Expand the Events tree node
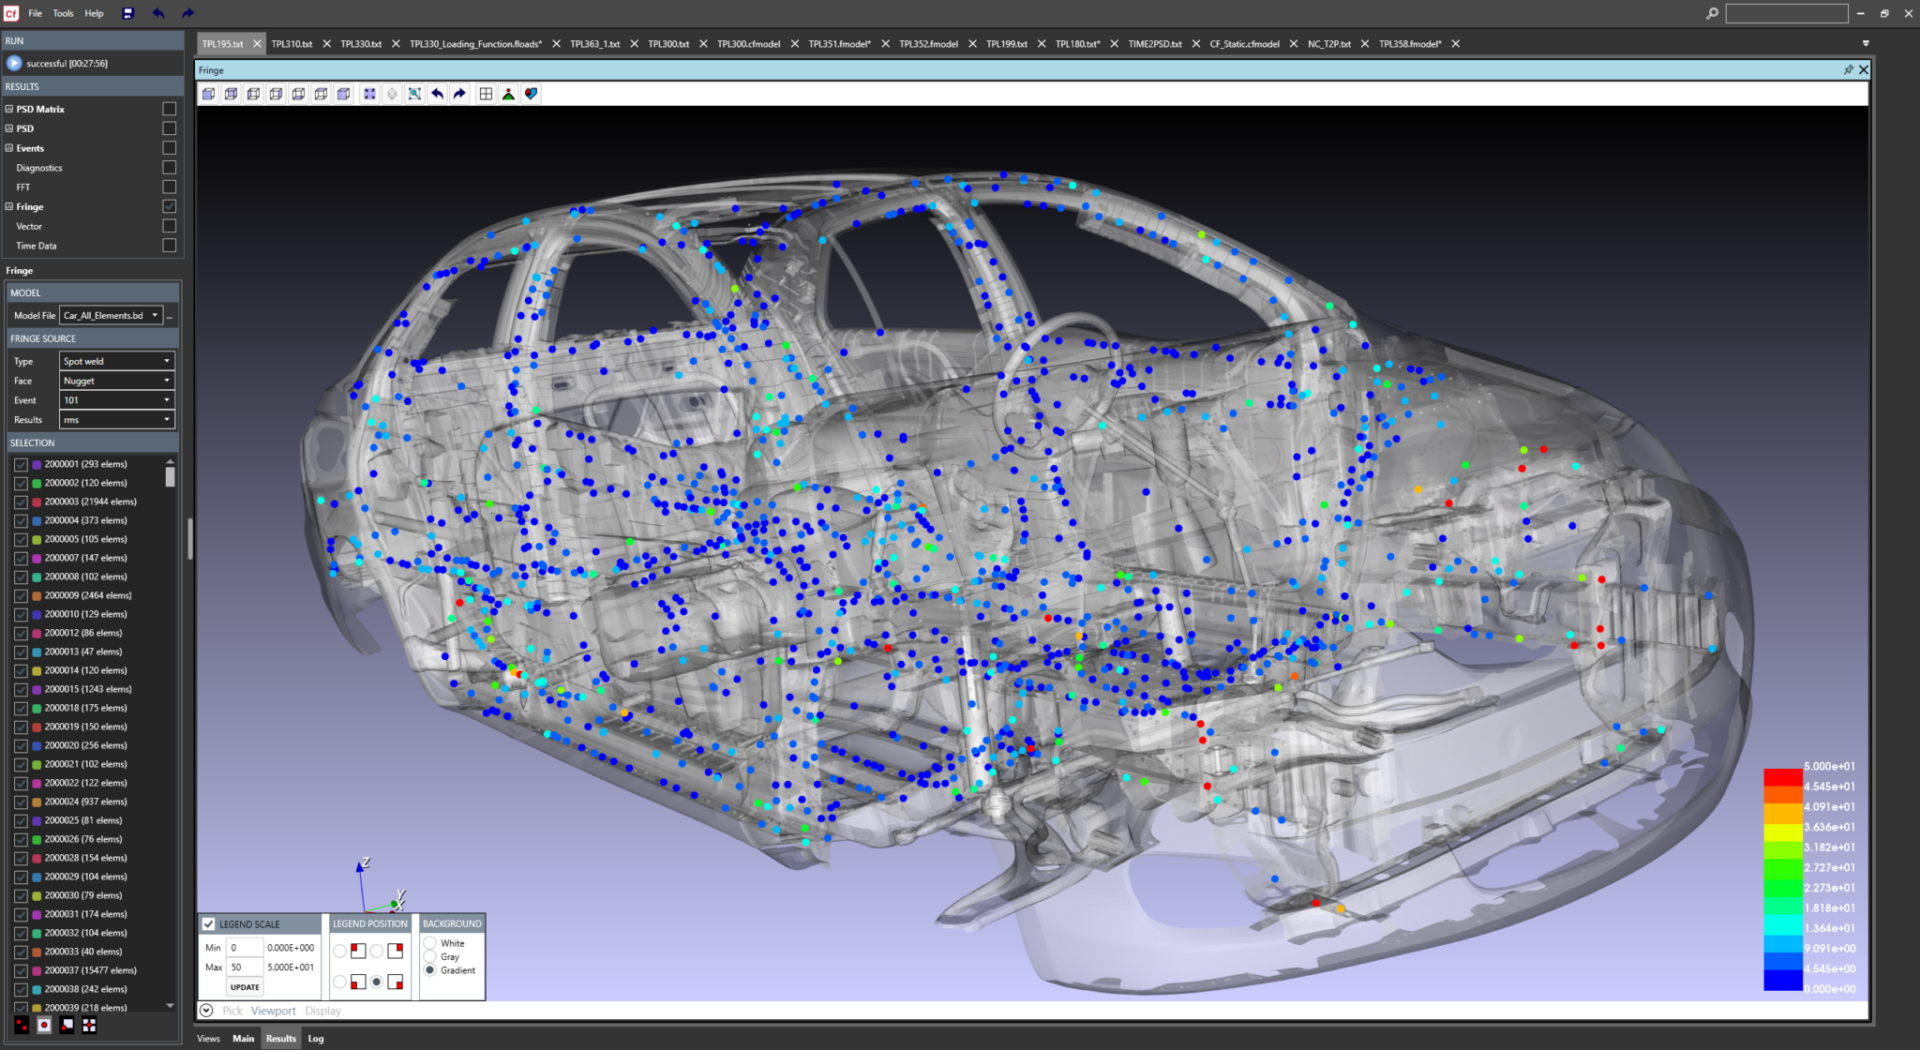This screenshot has height=1050, width=1920. point(9,148)
